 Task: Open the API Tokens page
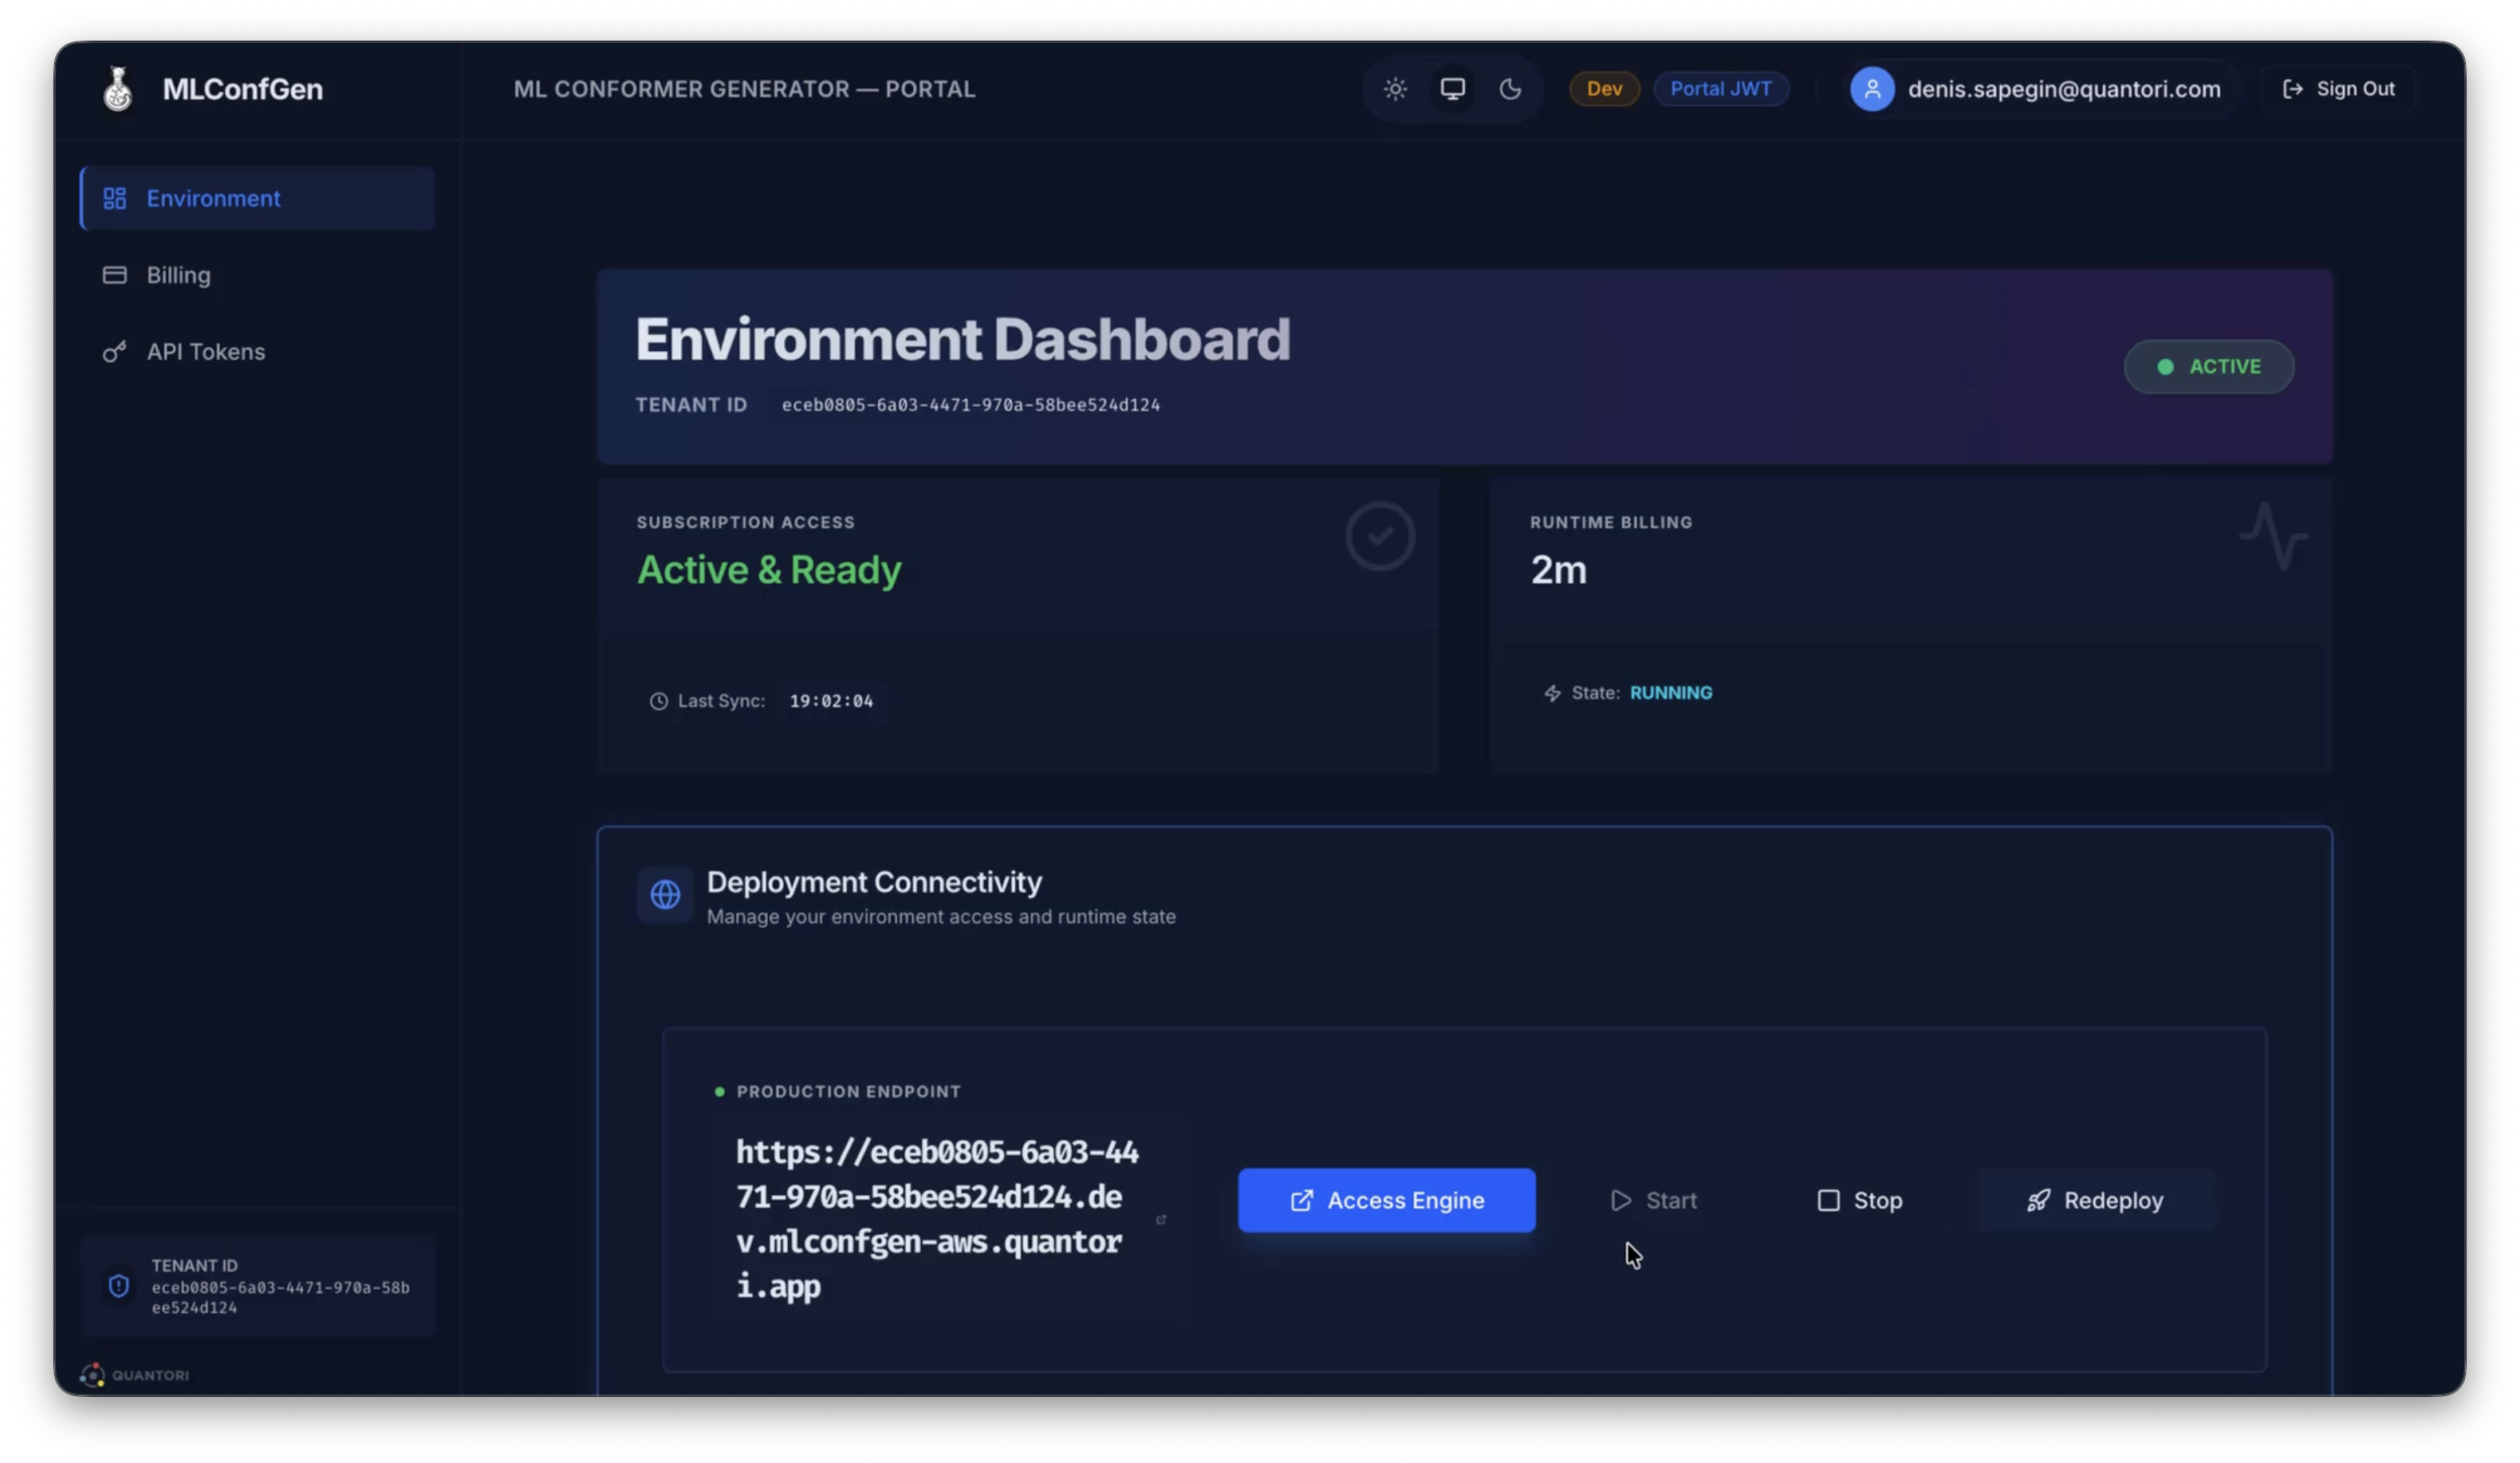(258, 352)
